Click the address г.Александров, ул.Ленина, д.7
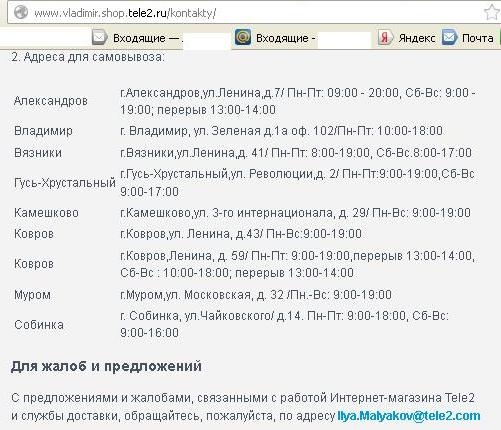Screen dimensions: 501x430 (201, 92)
